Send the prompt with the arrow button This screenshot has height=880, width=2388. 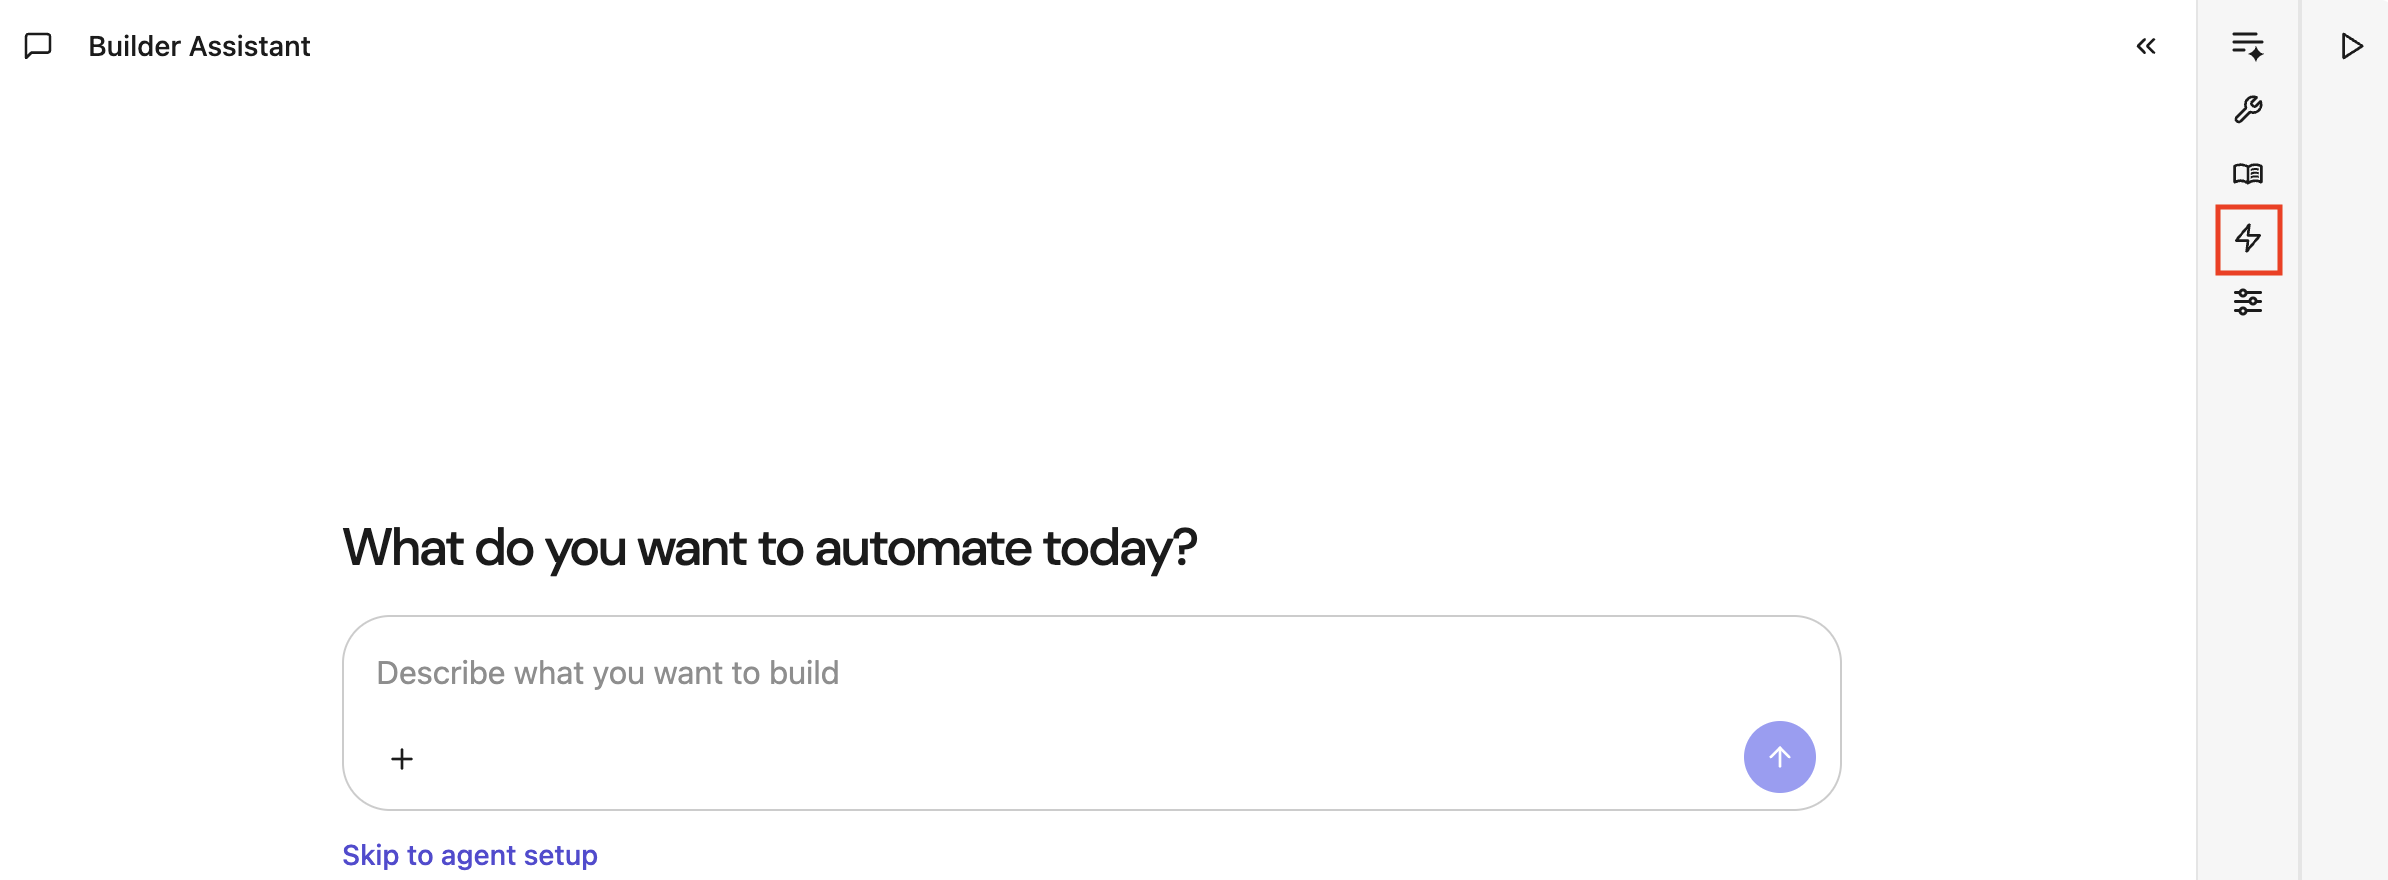pos(1779,757)
